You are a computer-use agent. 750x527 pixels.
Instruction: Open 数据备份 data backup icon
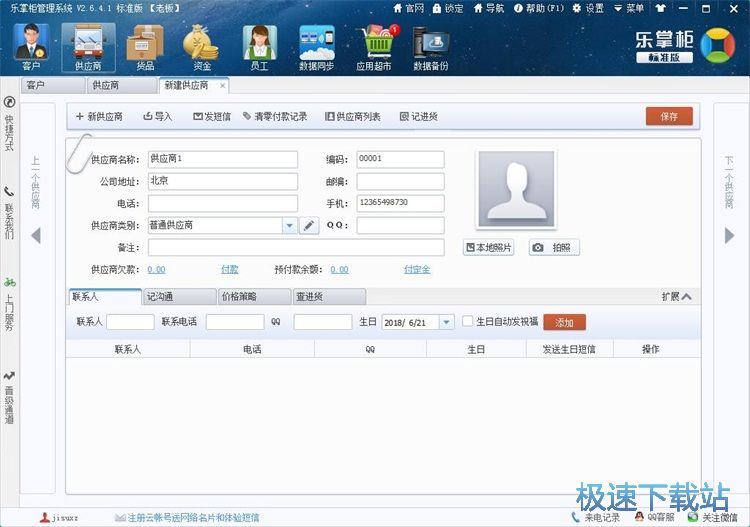[430, 47]
